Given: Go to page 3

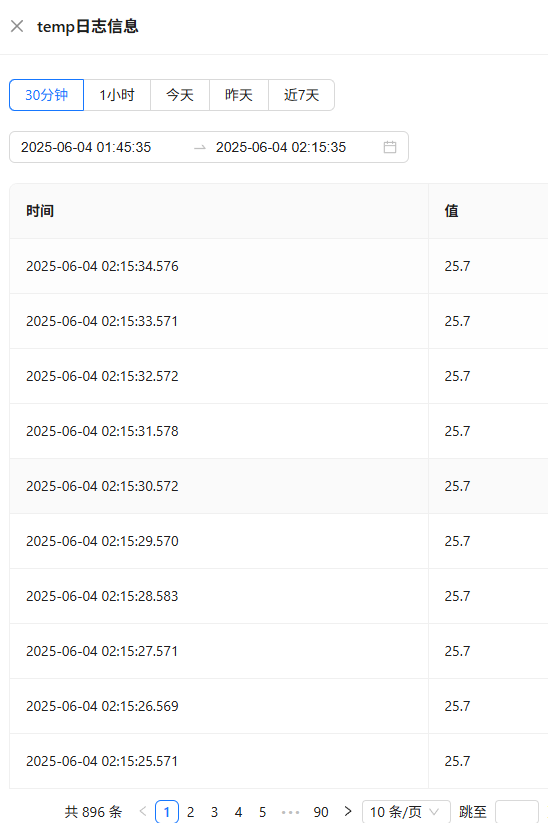Looking at the screenshot, I should click(214, 812).
